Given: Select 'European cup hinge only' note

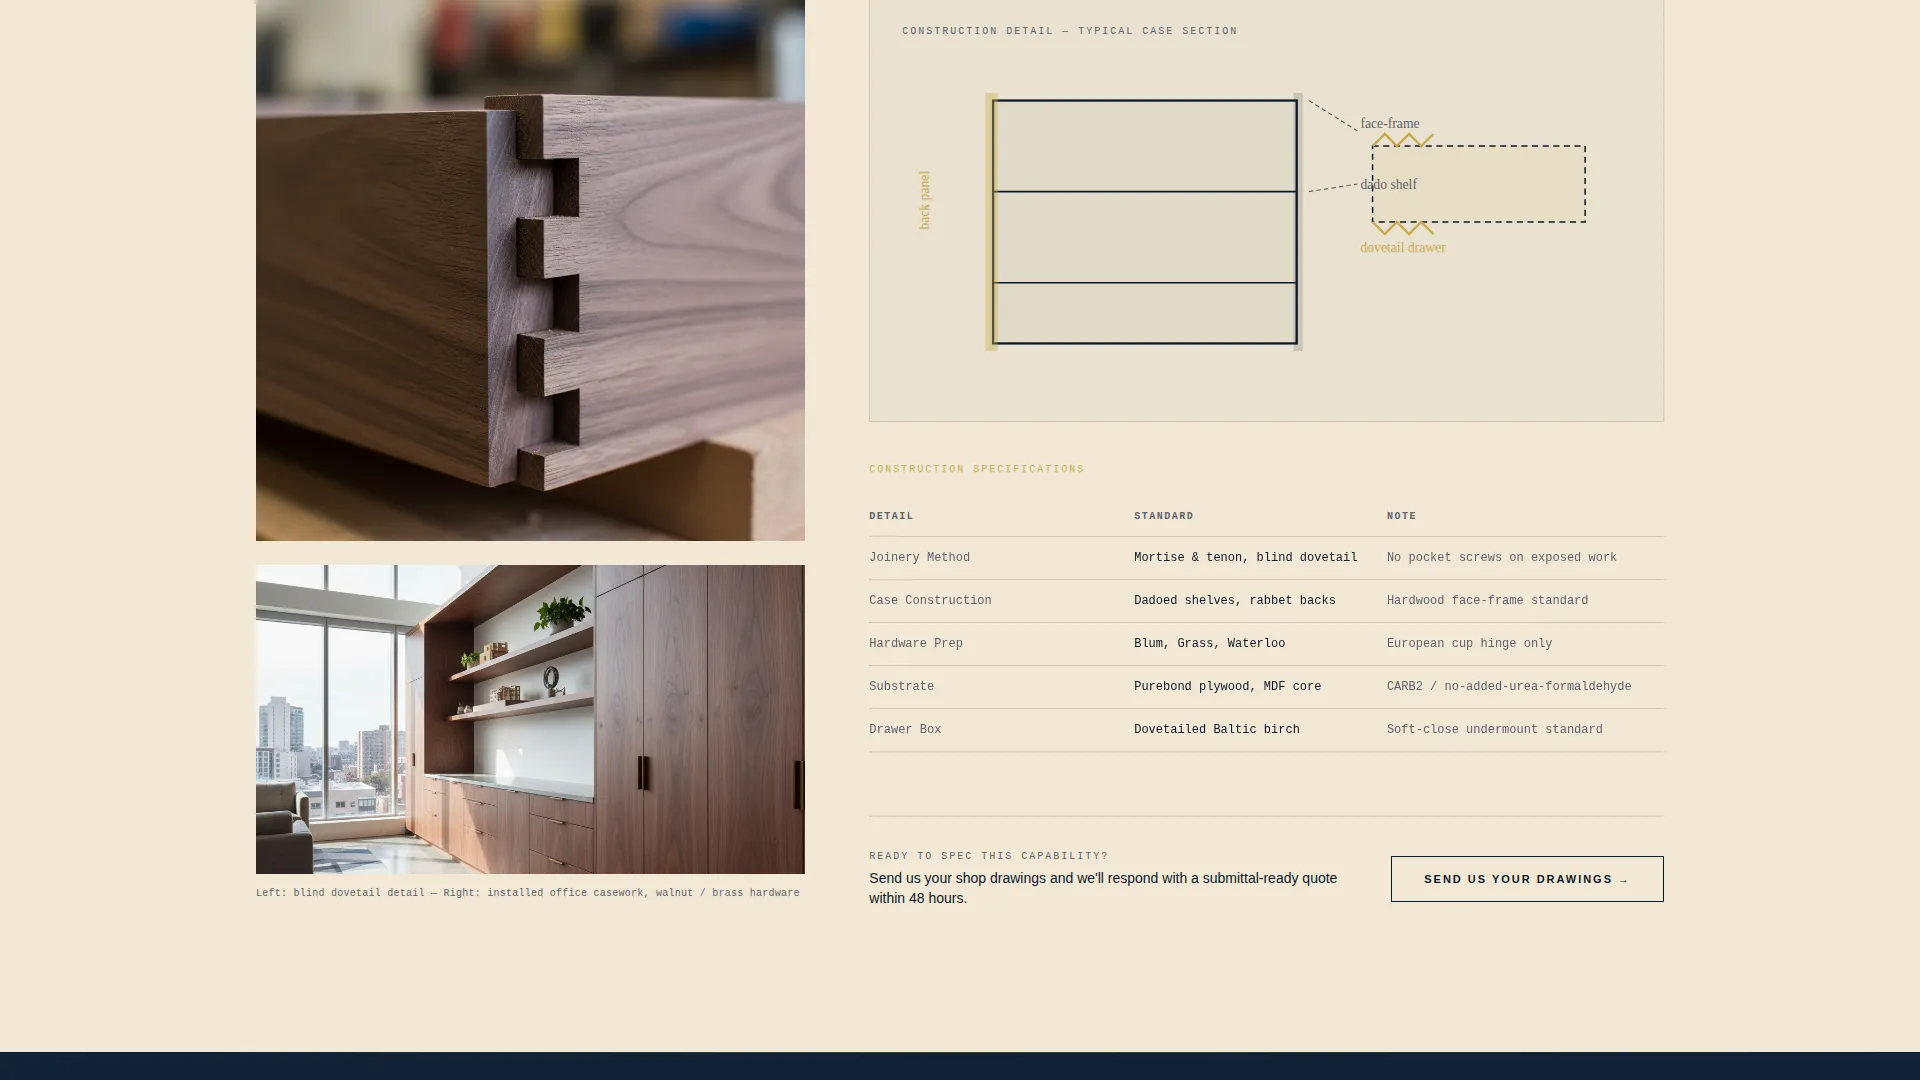Looking at the screenshot, I should [x=1470, y=644].
